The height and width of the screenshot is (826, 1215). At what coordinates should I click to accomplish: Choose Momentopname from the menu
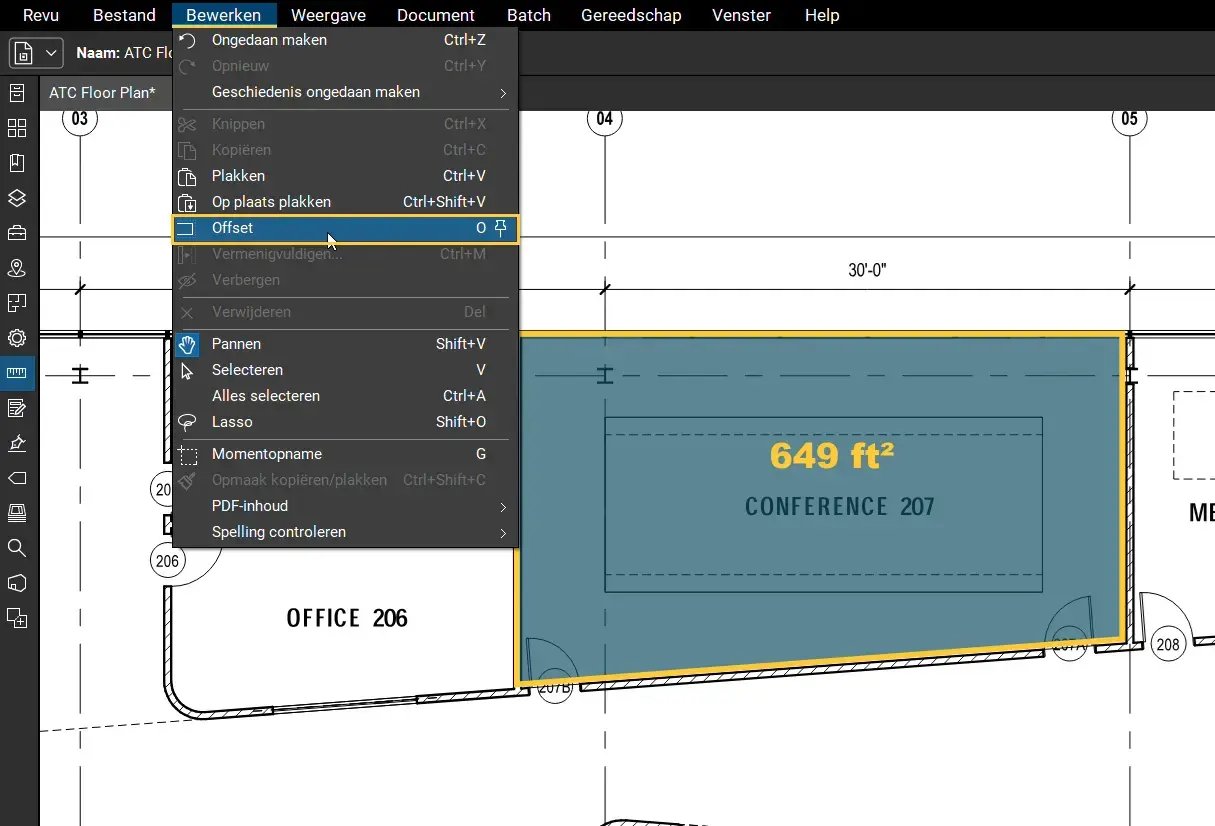pos(345,454)
